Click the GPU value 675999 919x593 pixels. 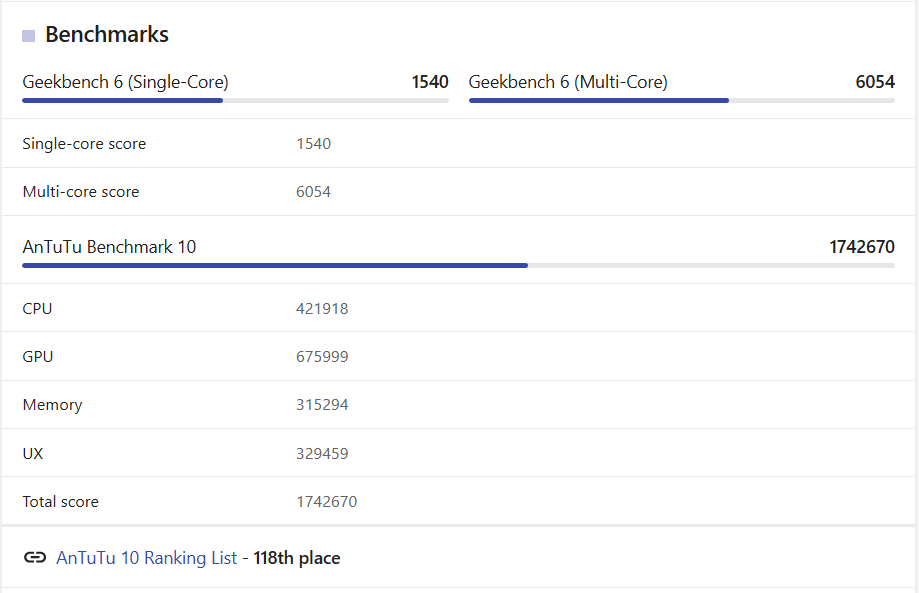pos(322,357)
